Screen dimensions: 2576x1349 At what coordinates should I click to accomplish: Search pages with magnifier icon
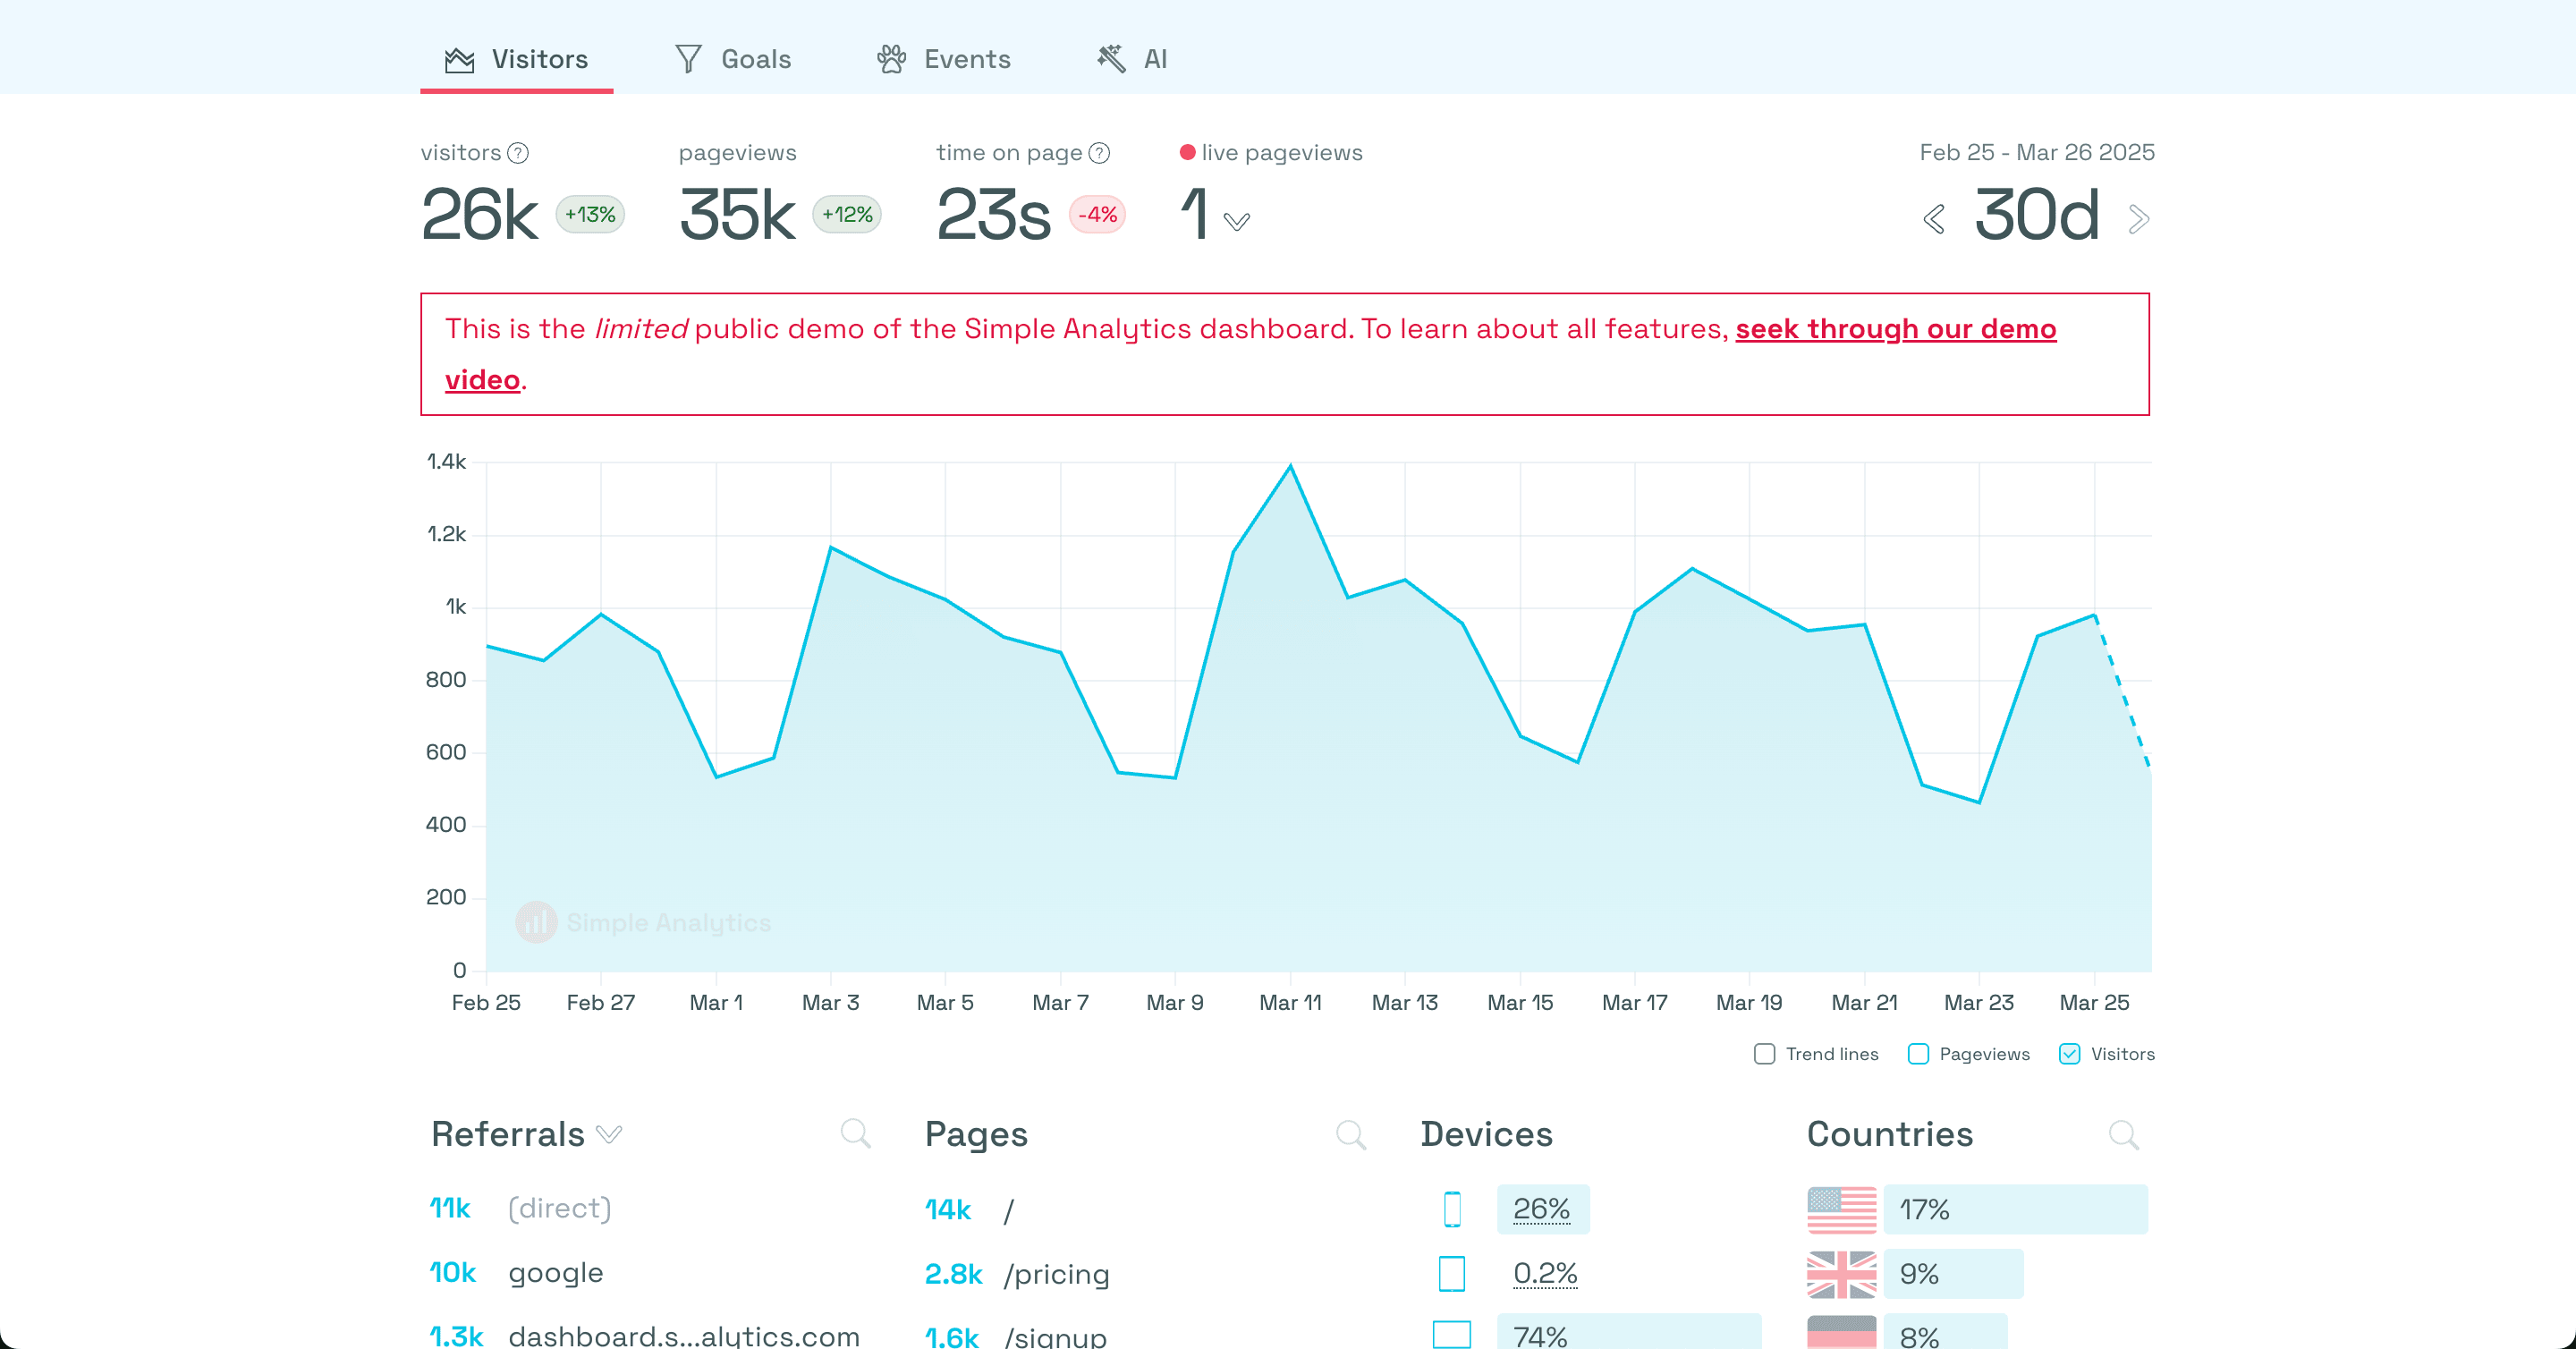coord(1351,1134)
